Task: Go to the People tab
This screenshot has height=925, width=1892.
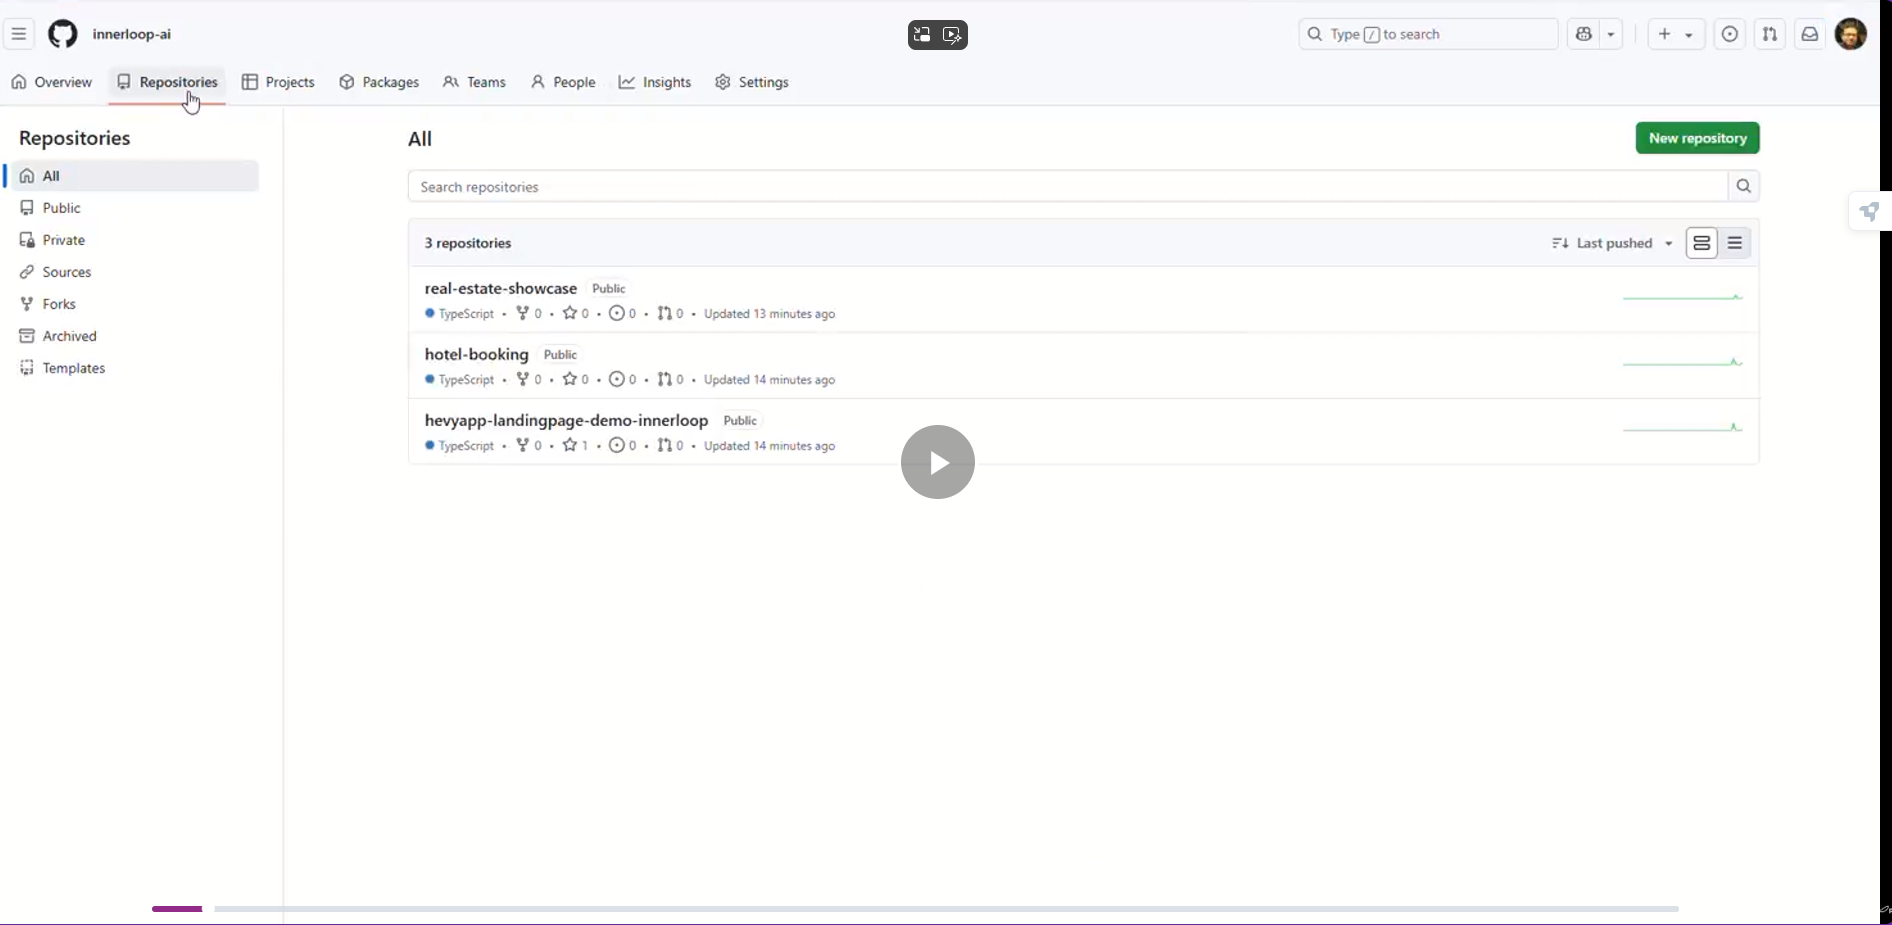Action: click(563, 82)
